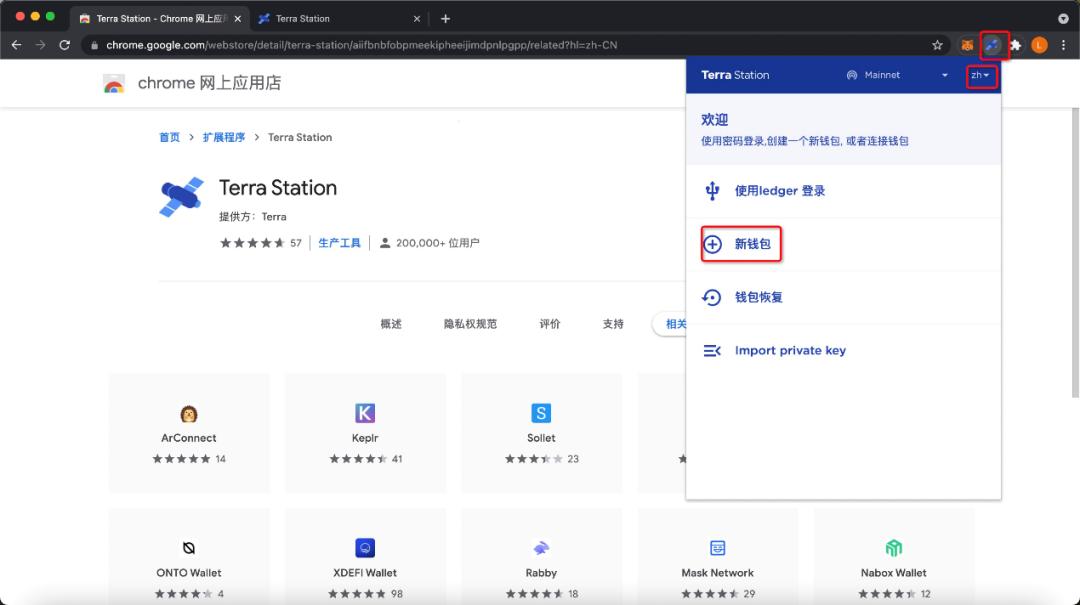
Task: Open the zh language selector dropdown
Action: pos(981,75)
